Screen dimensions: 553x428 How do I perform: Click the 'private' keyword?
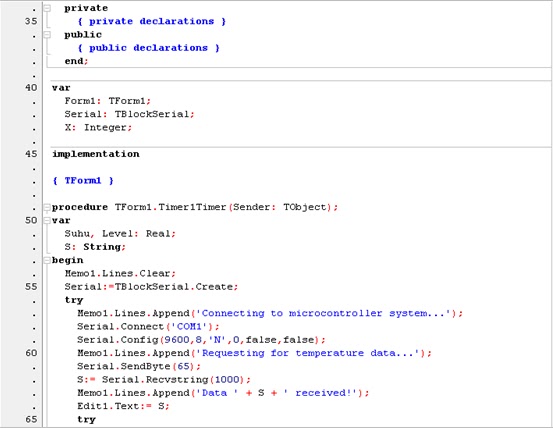(x=86, y=8)
